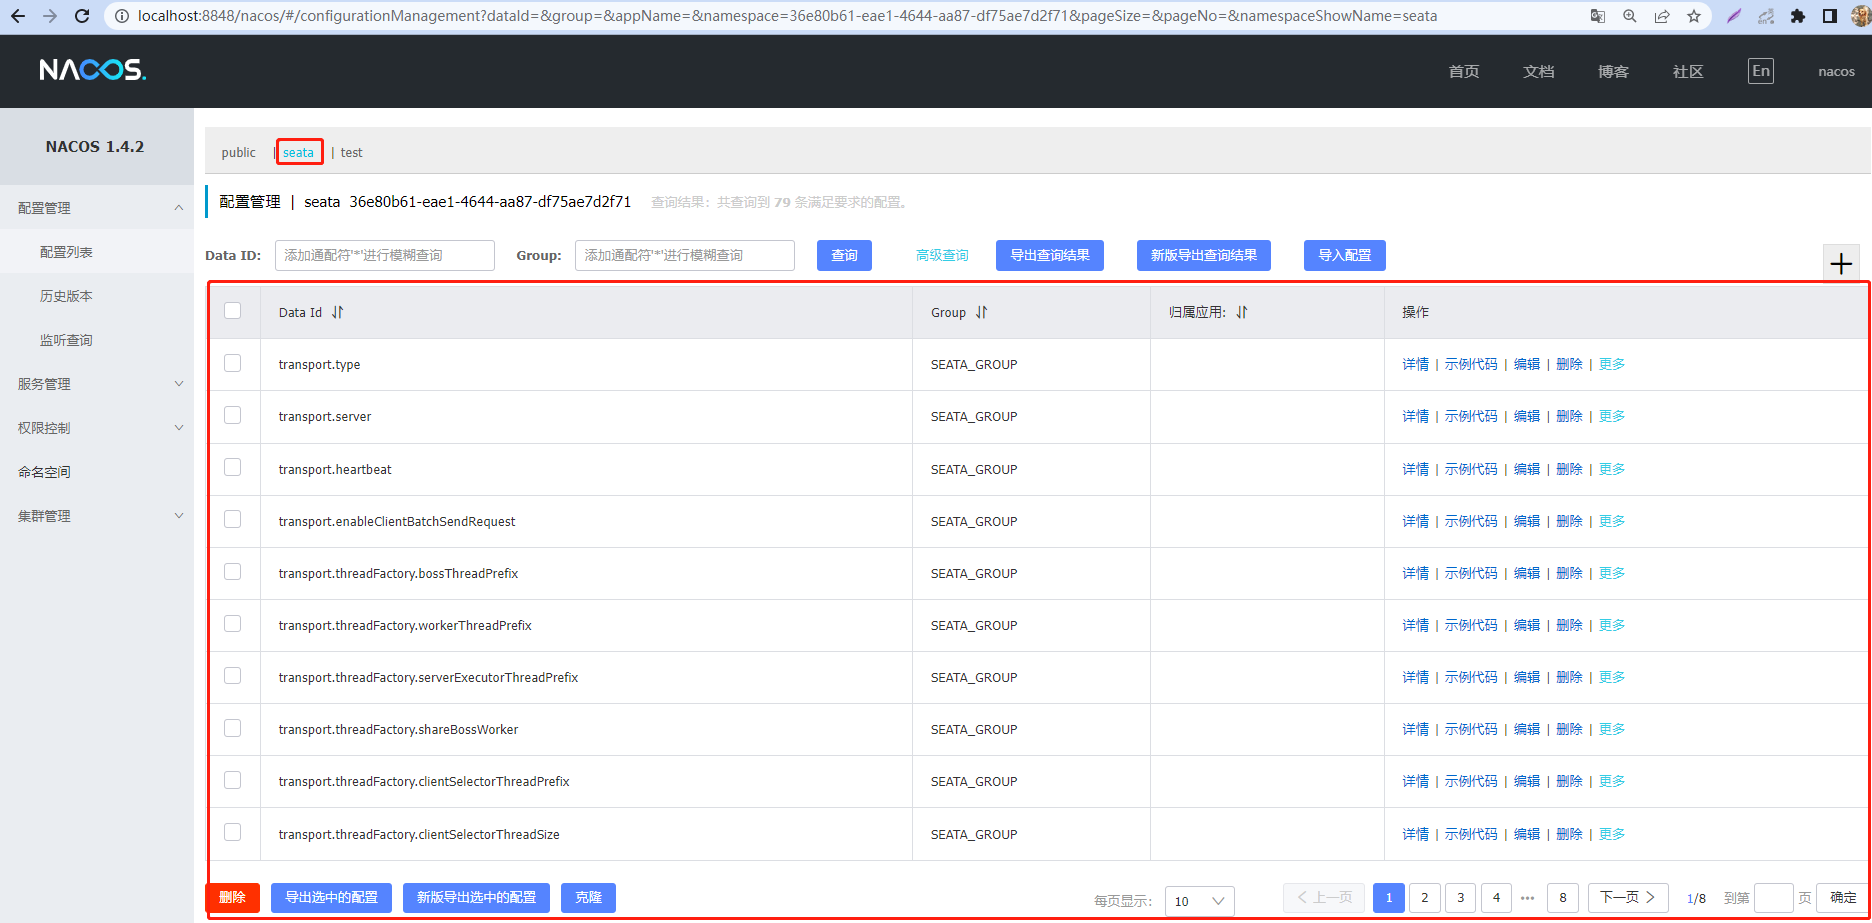This screenshot has width=1872, height=923.
Task: Click the share page icon
Action: coord(1662,16)
